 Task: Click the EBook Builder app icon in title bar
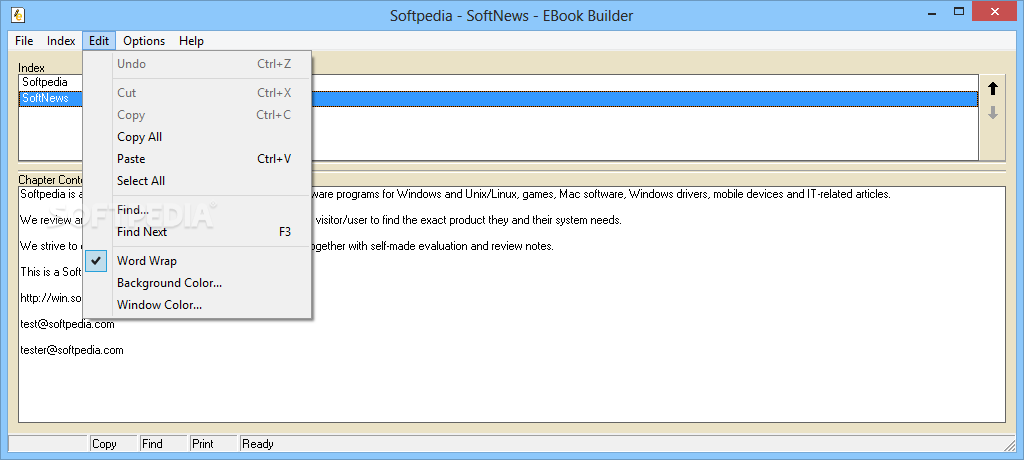tap(18, 14)
